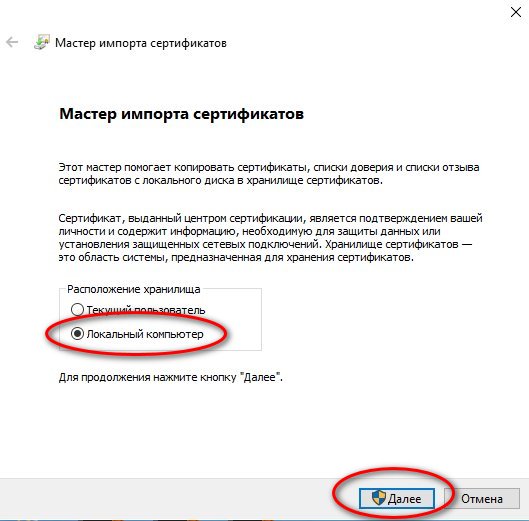Click the paragraph starting Сертификат, выданный центром
529x521 pixels.
tap(270, 238)
